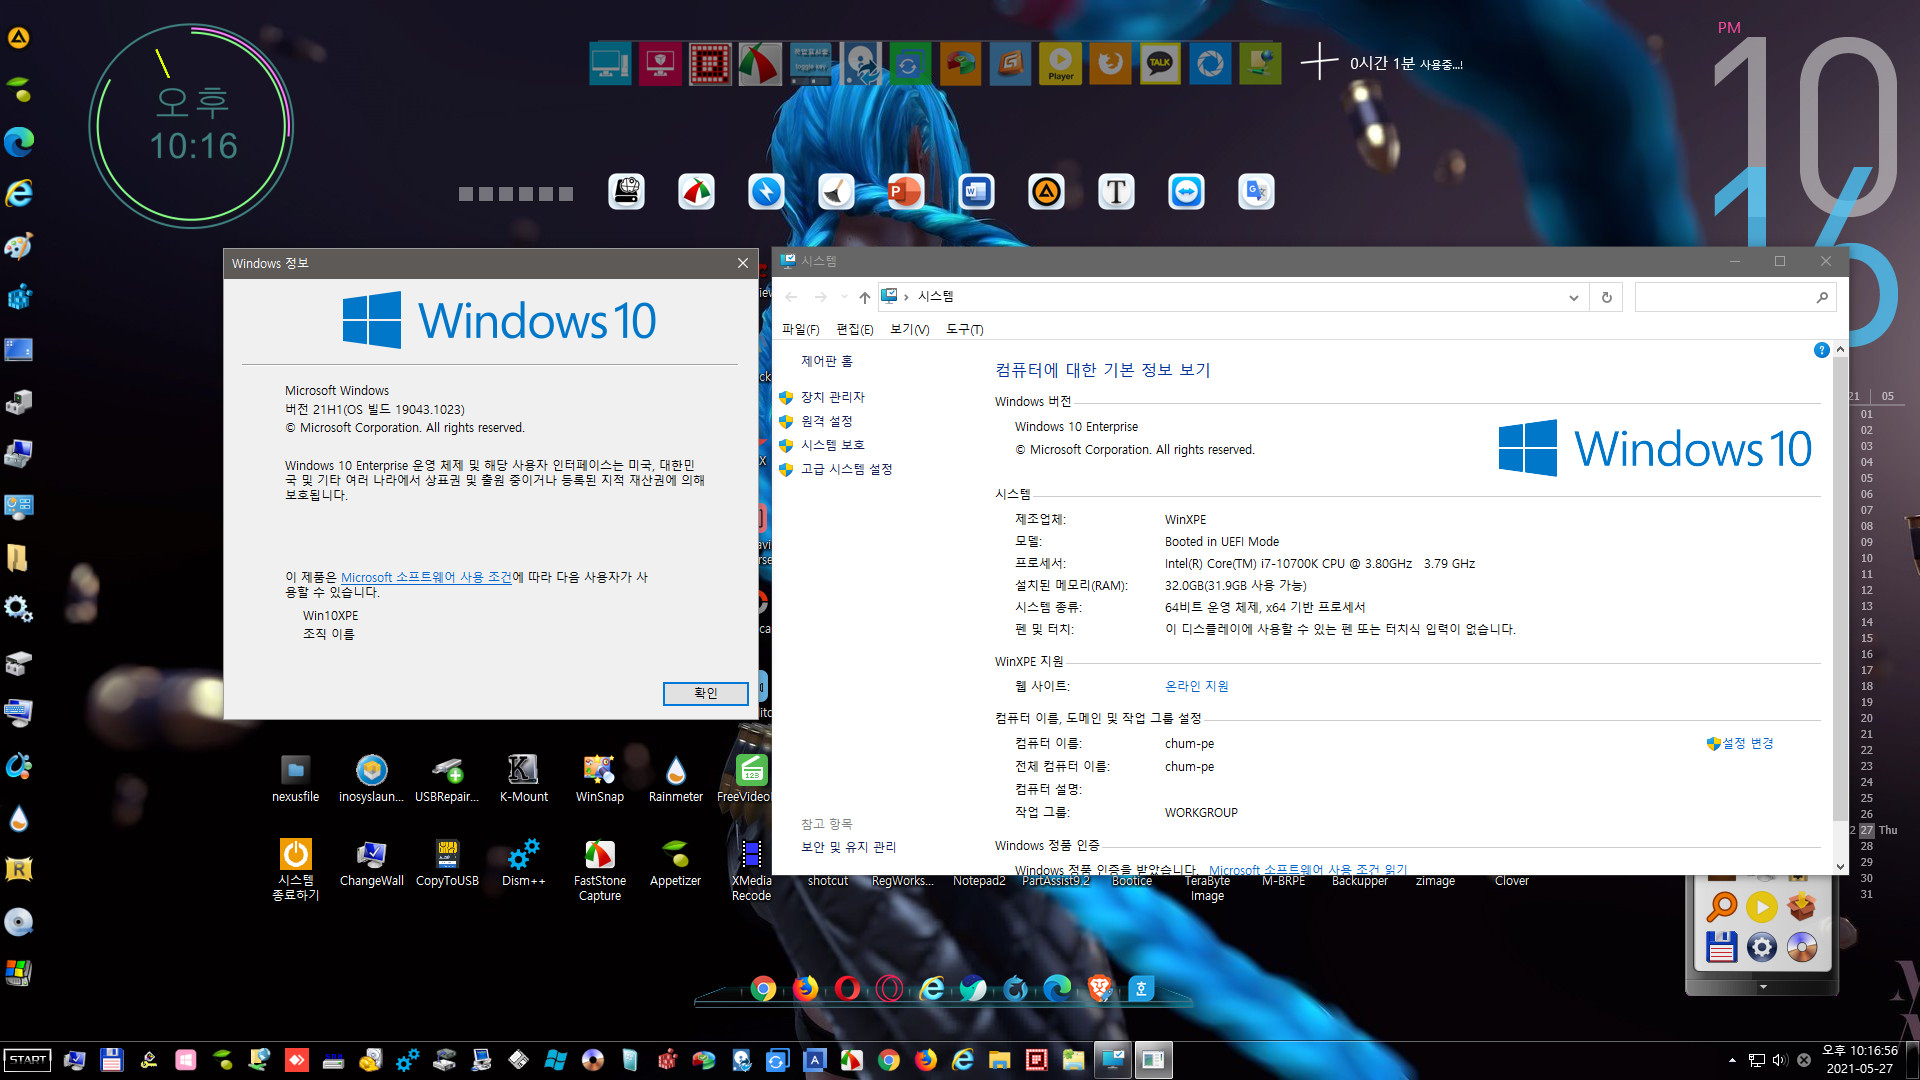Open the recent locations dropdown beside forward arrow
Screen dimensions: 1920x1080
(x=844, y=297)
